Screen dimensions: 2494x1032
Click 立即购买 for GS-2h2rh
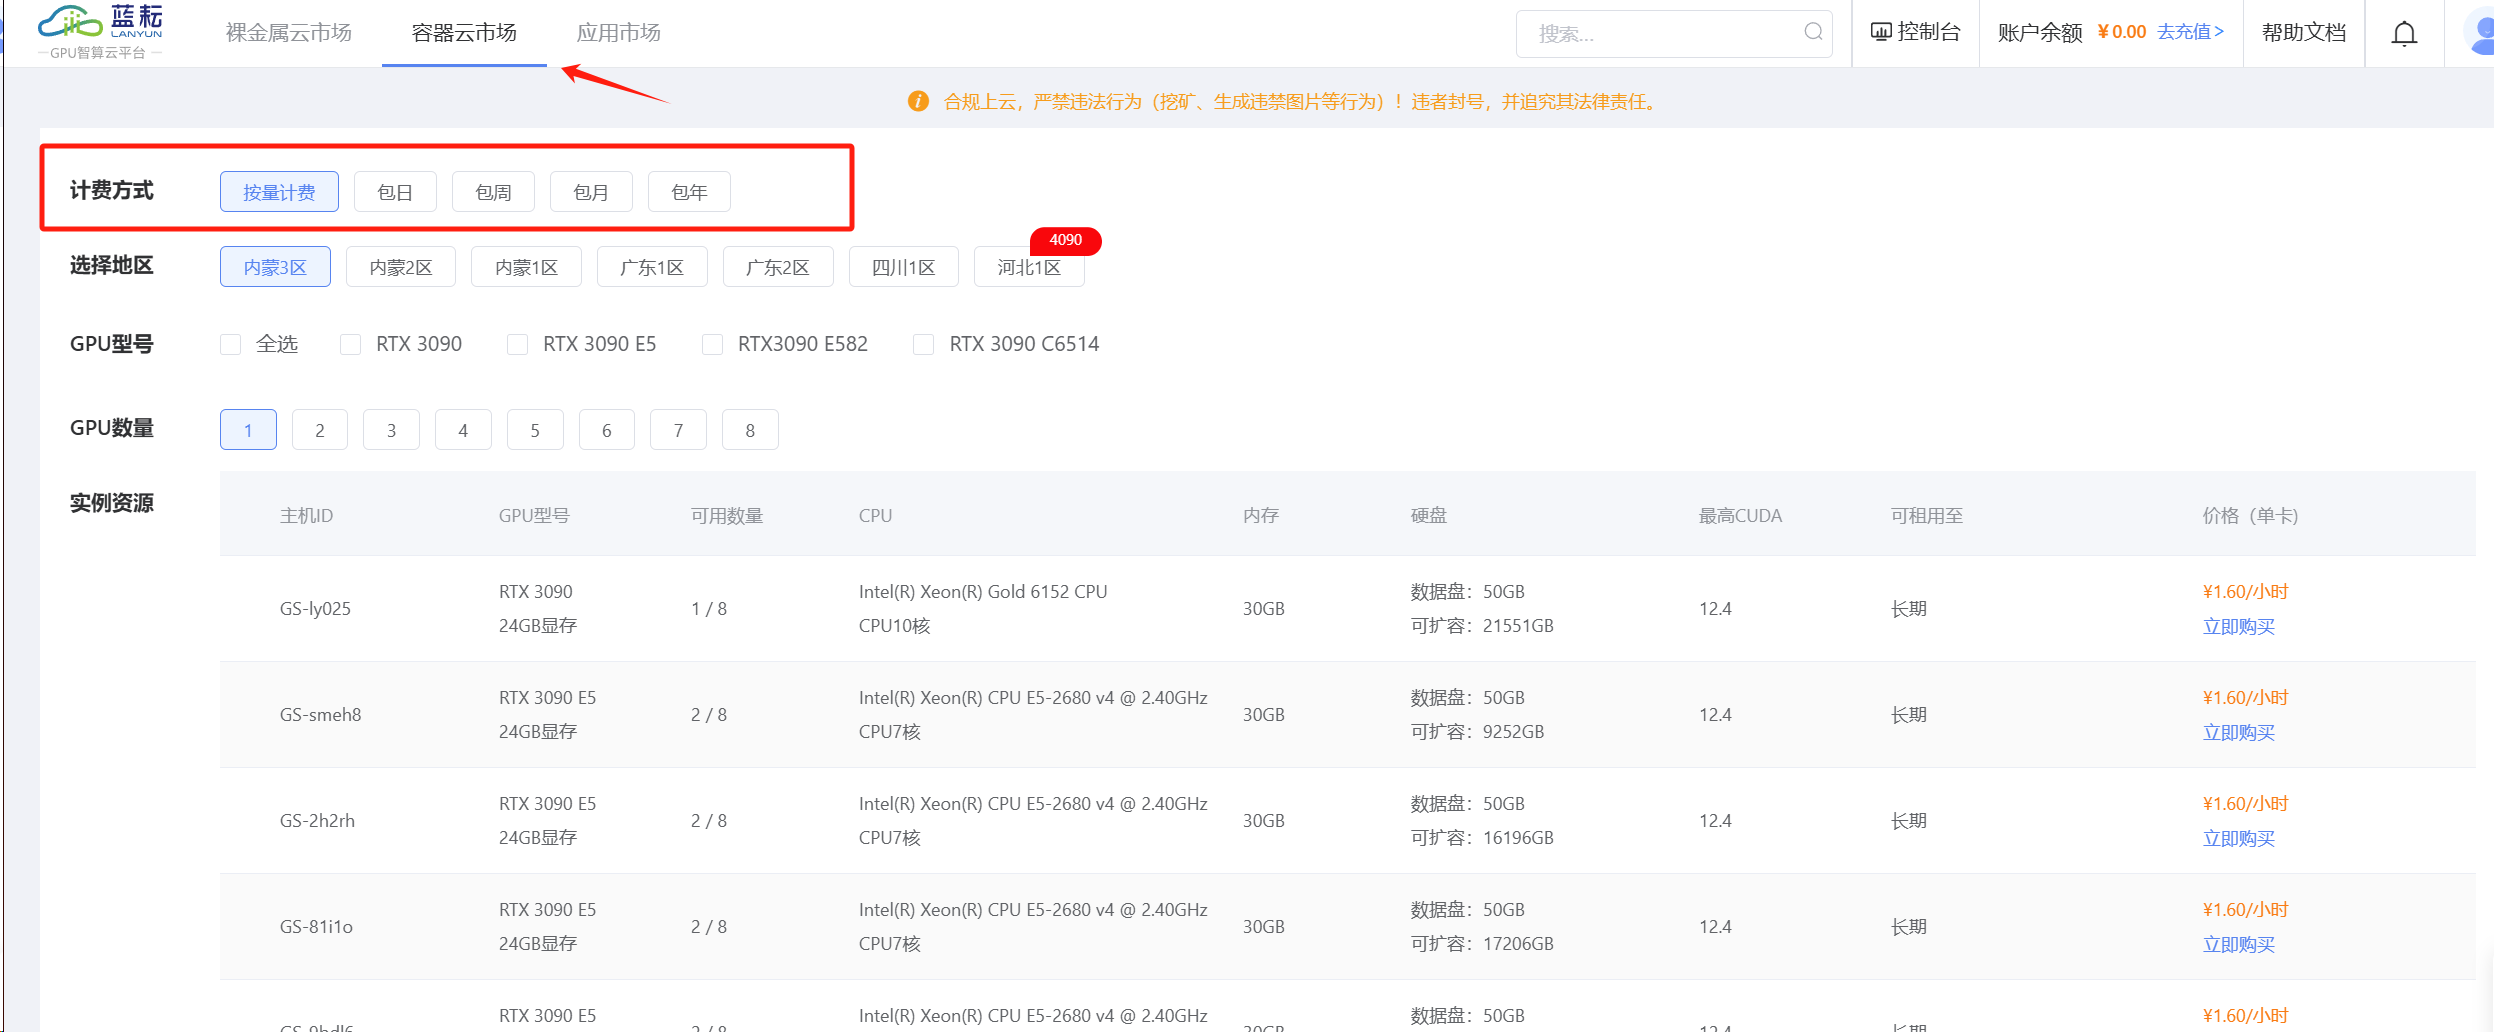[x=2238, y=838]
